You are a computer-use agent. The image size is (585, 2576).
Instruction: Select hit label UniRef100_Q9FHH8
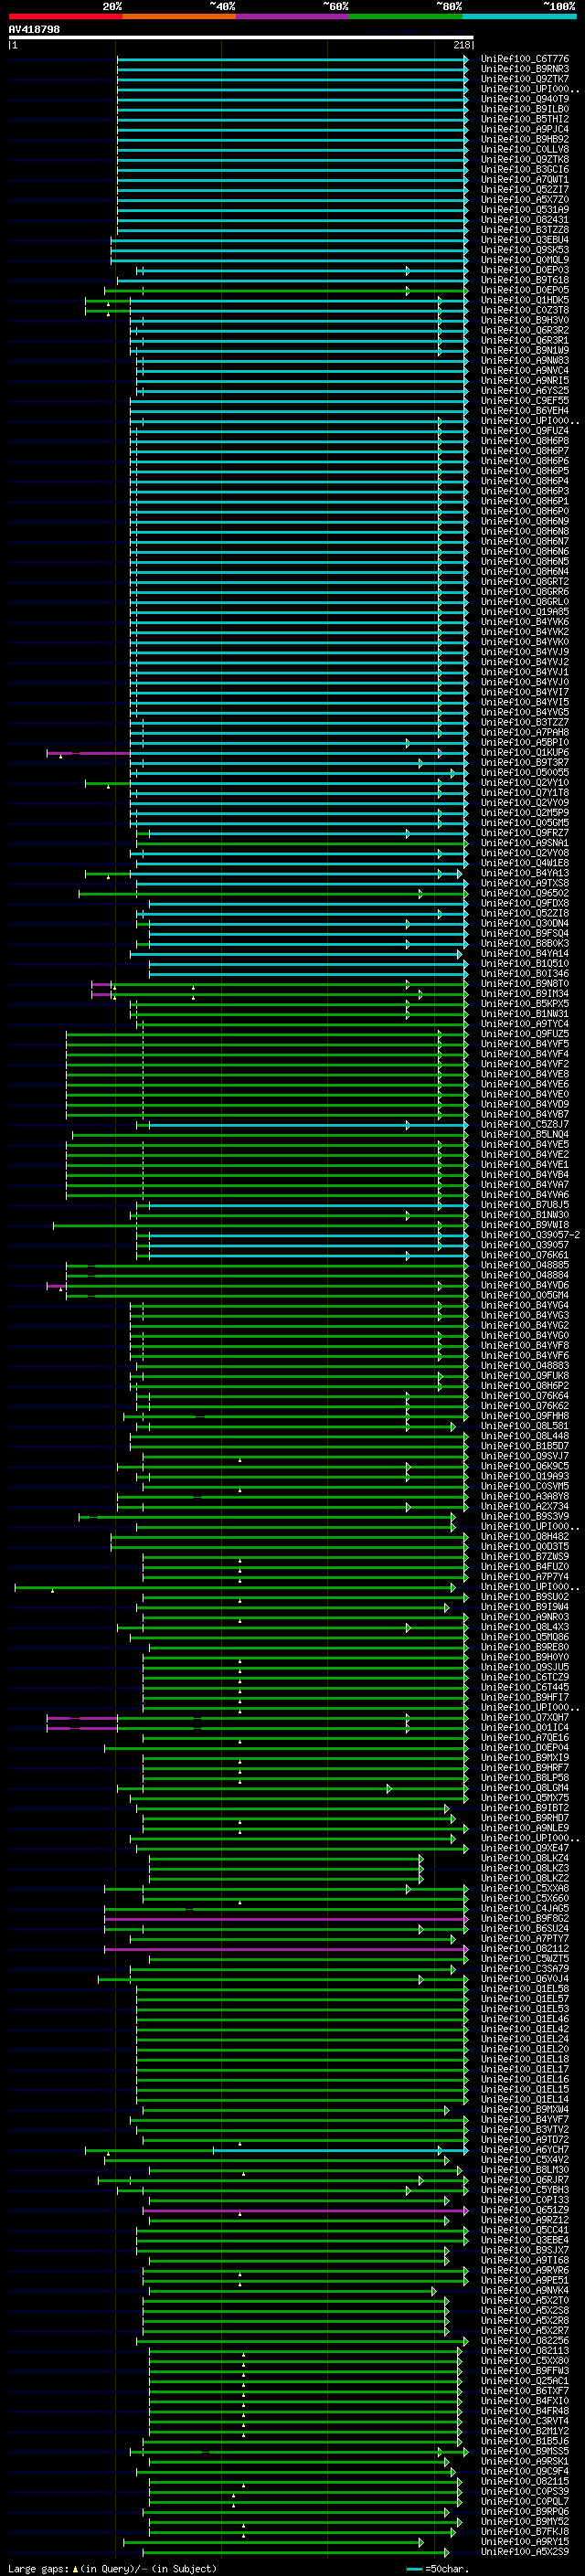click(524, 1415)
